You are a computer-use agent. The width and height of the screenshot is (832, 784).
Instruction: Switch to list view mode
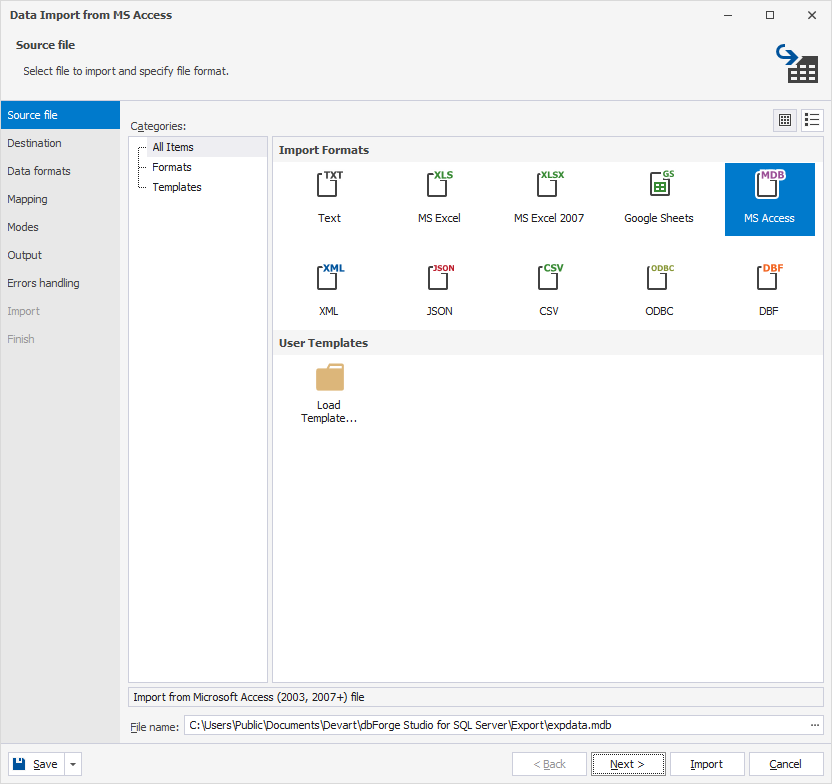812,120
